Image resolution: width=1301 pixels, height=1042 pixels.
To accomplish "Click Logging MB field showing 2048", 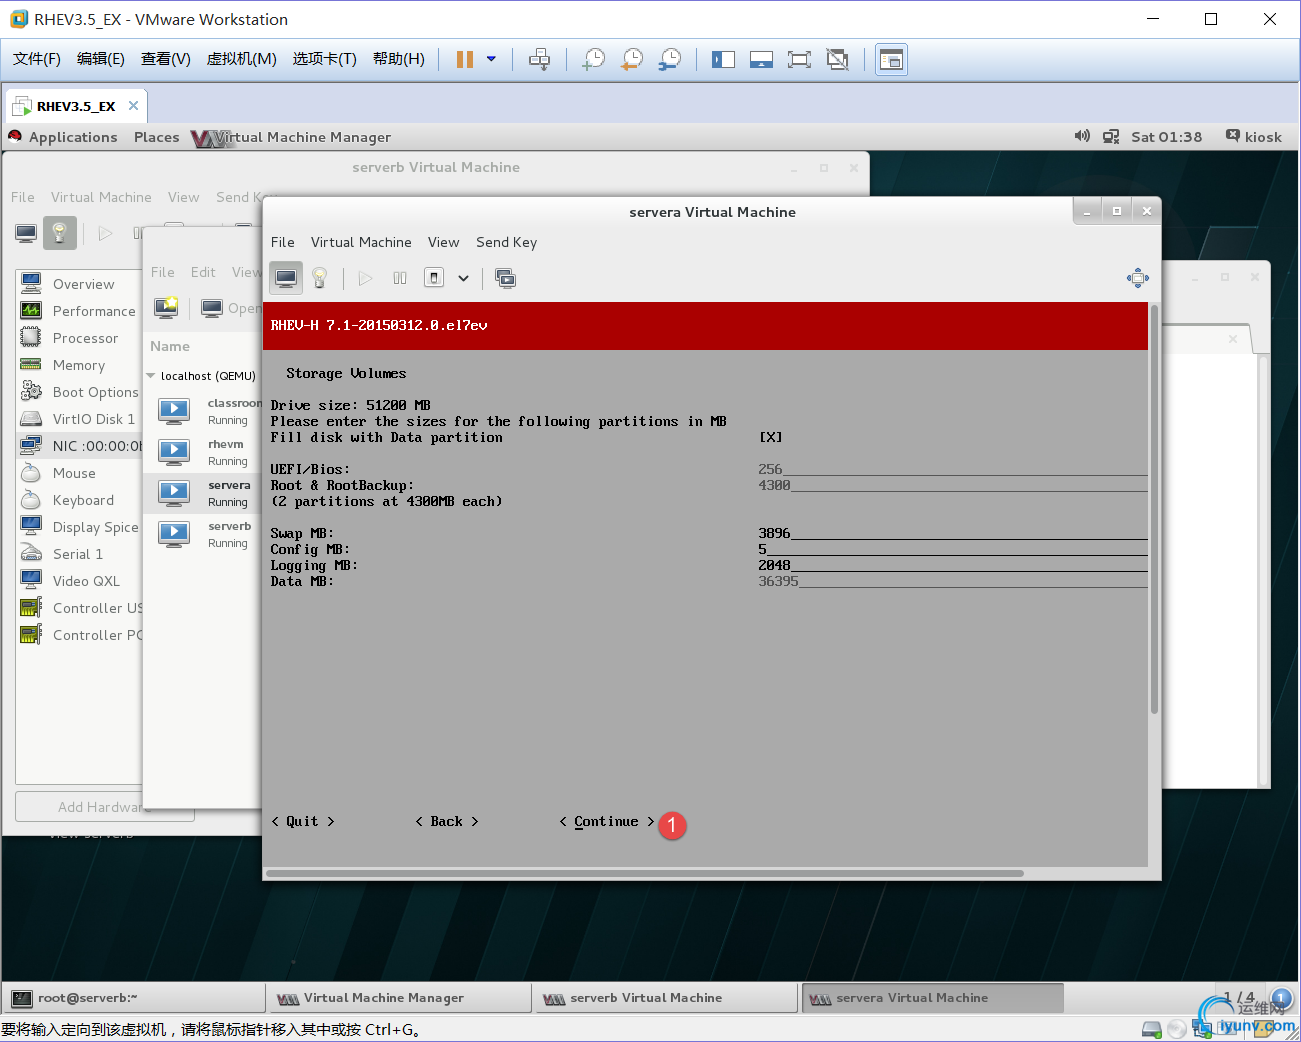I will [x=952, y=565].
